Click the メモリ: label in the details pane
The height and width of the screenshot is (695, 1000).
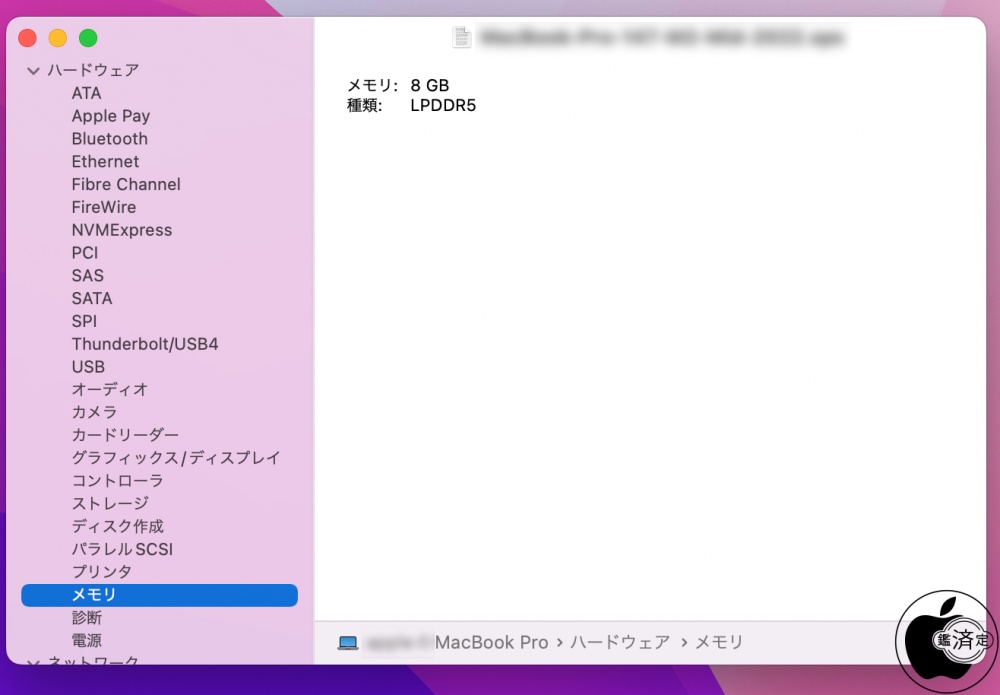[x=372, y=85]
